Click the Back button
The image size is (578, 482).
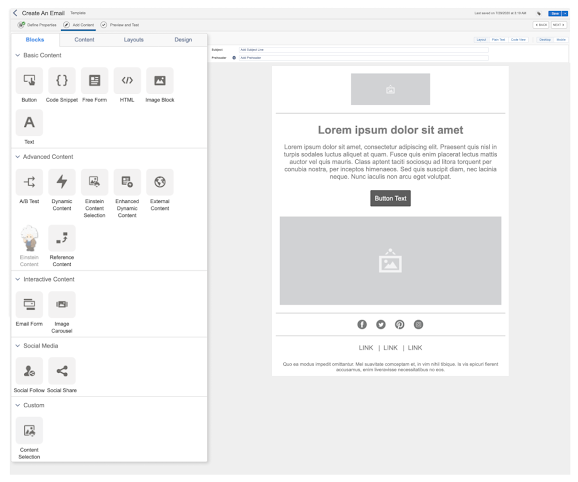[541, 25]
